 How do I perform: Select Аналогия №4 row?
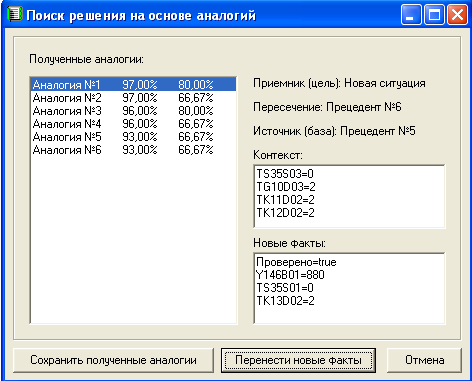coord(133,124)
